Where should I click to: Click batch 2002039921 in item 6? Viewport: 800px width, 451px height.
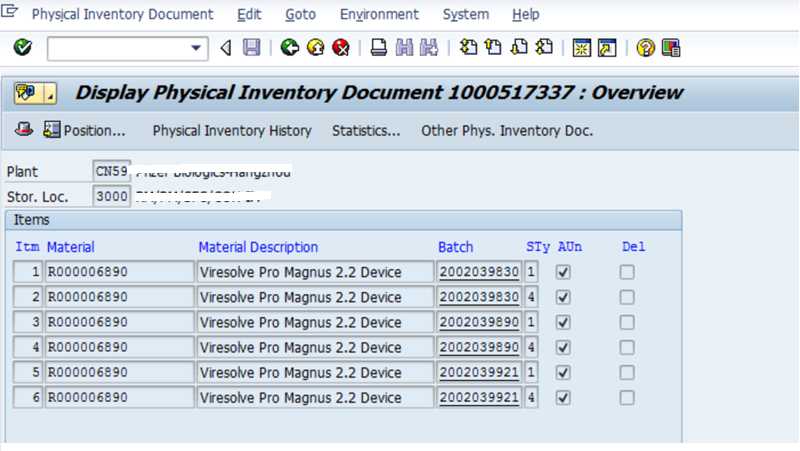point(479,397)
